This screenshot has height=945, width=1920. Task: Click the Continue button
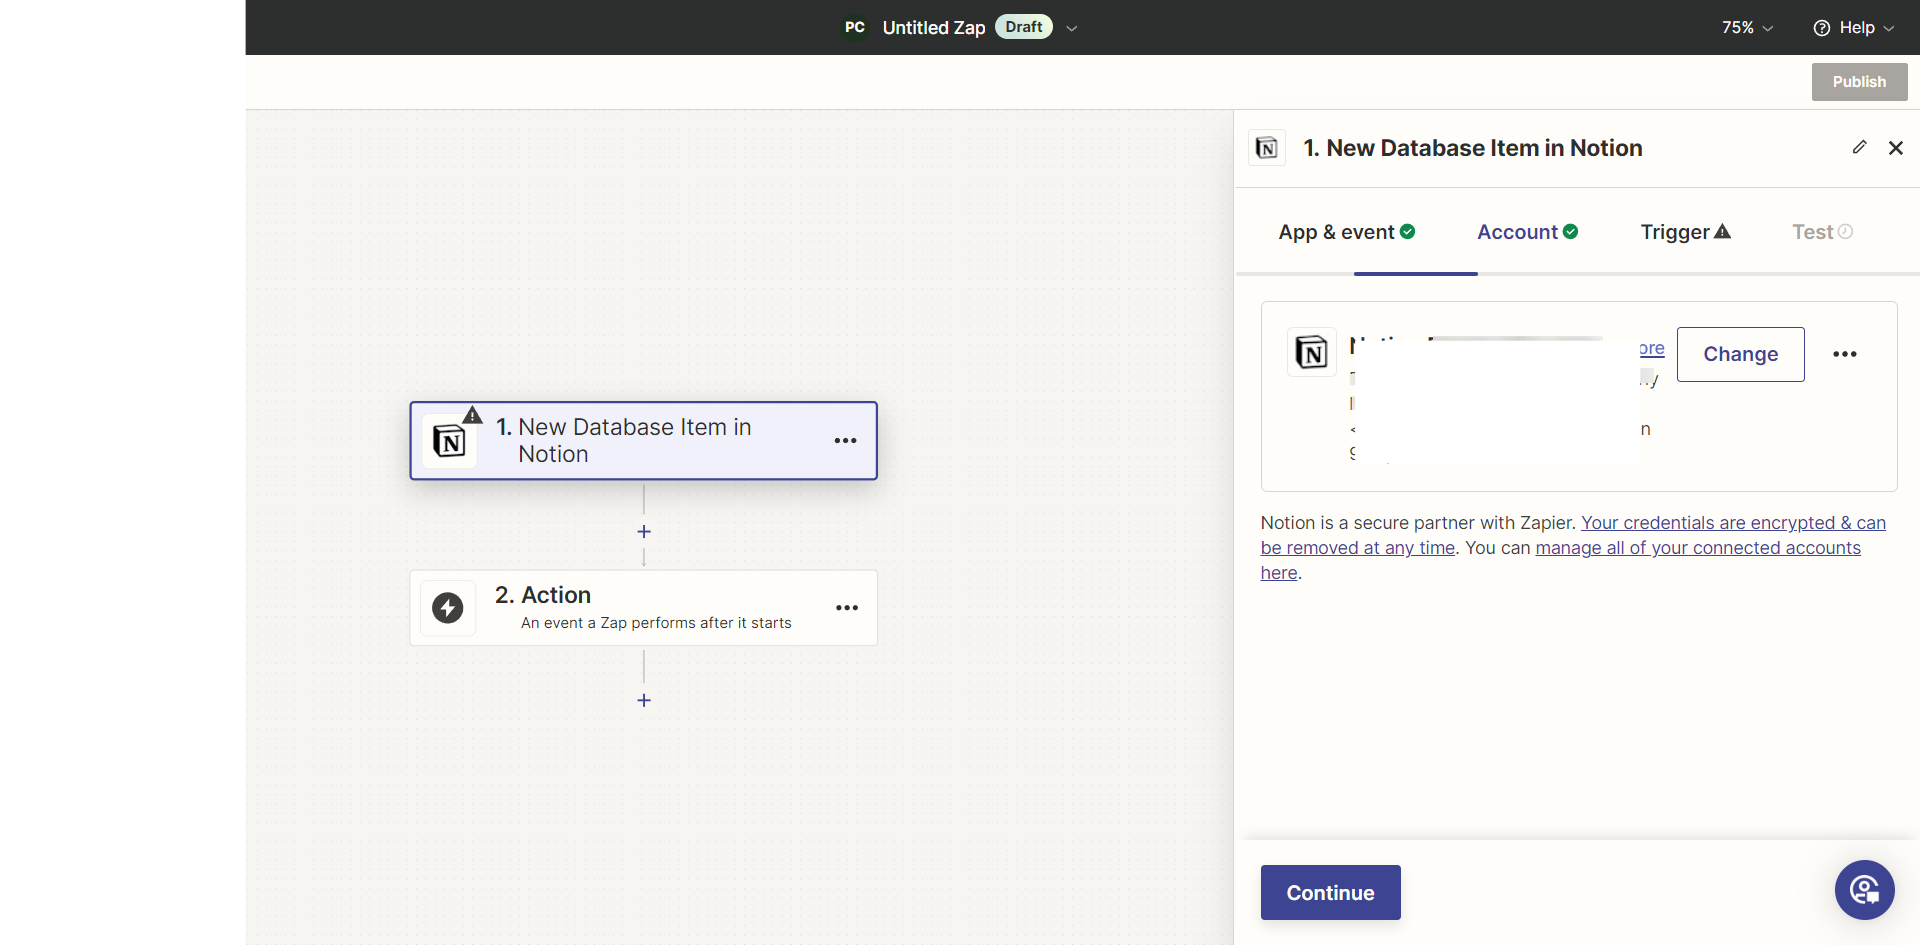(x=1330, y=892)
